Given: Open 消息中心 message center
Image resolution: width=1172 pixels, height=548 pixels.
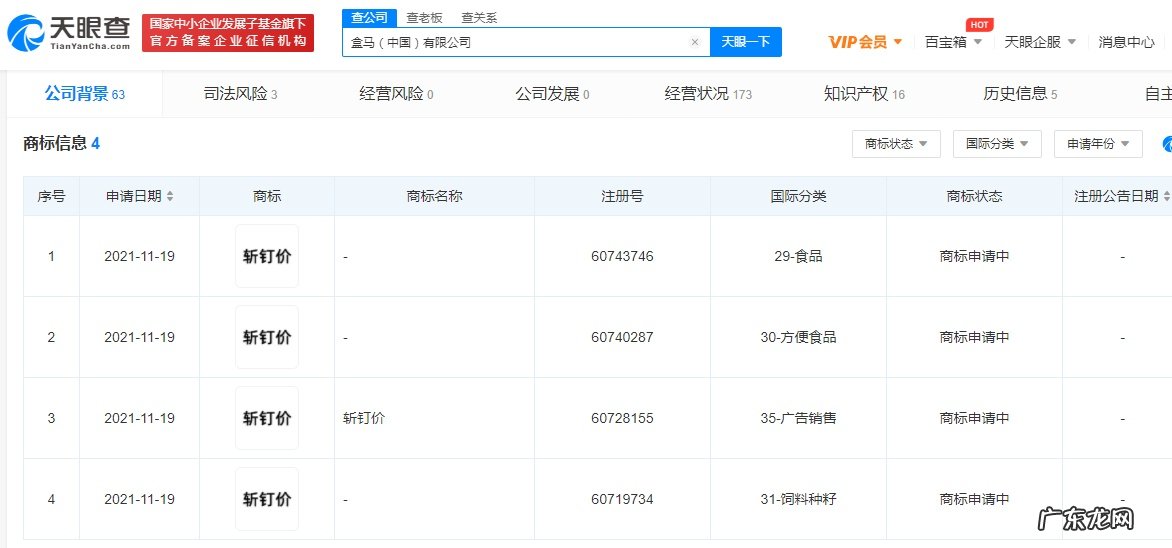Looking at the screenshot, I should pyautogui.click(x=1126, y=42).
